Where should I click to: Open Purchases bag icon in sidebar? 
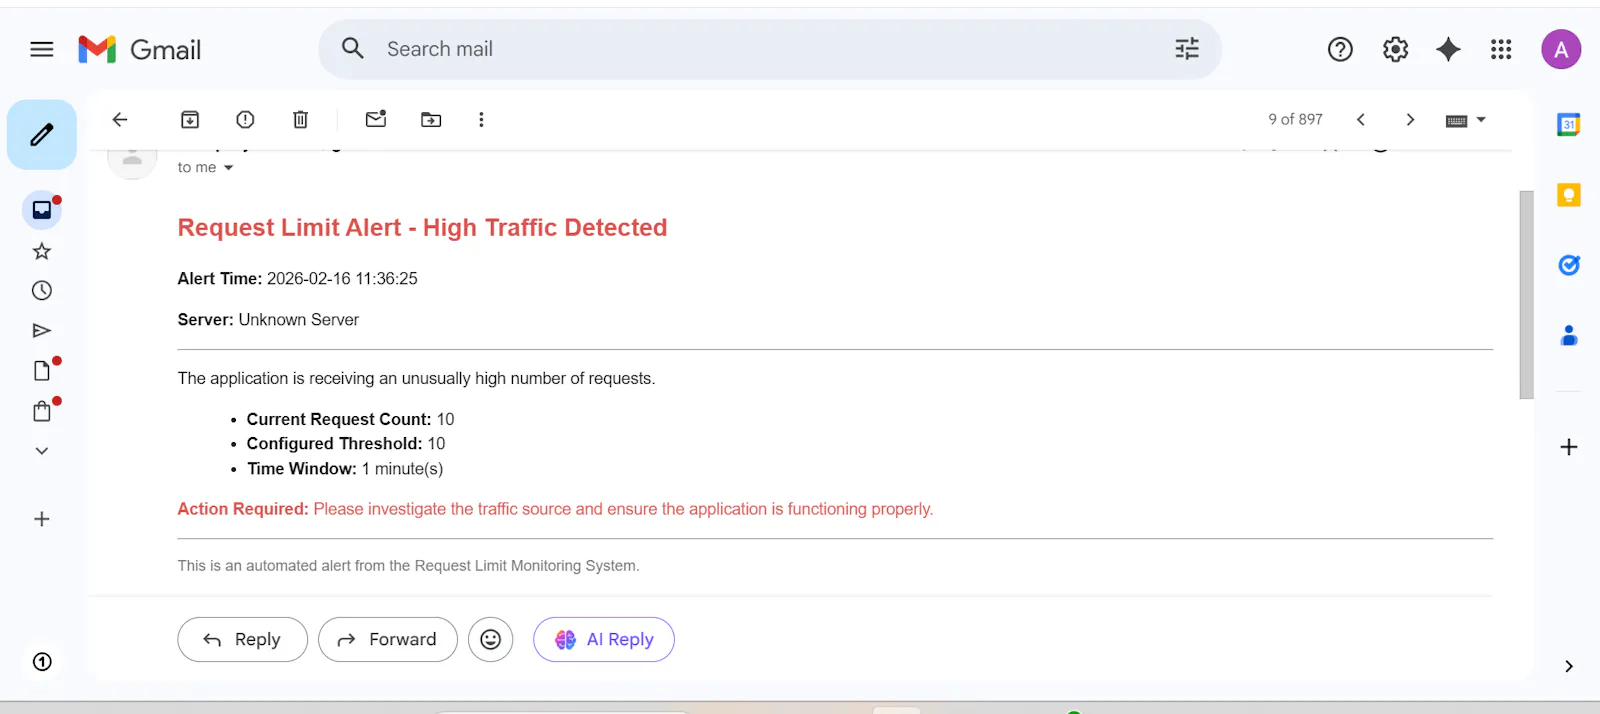[x=42, y=411]
